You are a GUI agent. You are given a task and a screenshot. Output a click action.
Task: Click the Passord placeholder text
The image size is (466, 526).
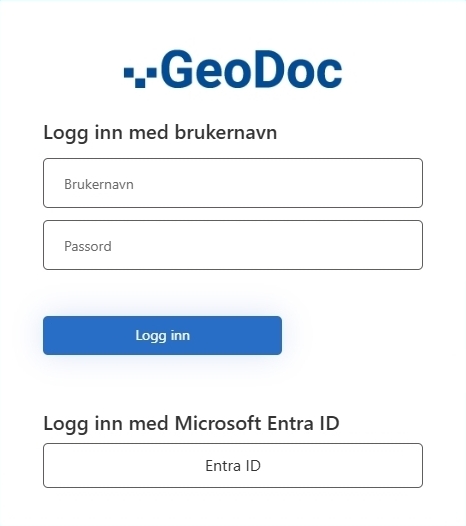(88, 247)
